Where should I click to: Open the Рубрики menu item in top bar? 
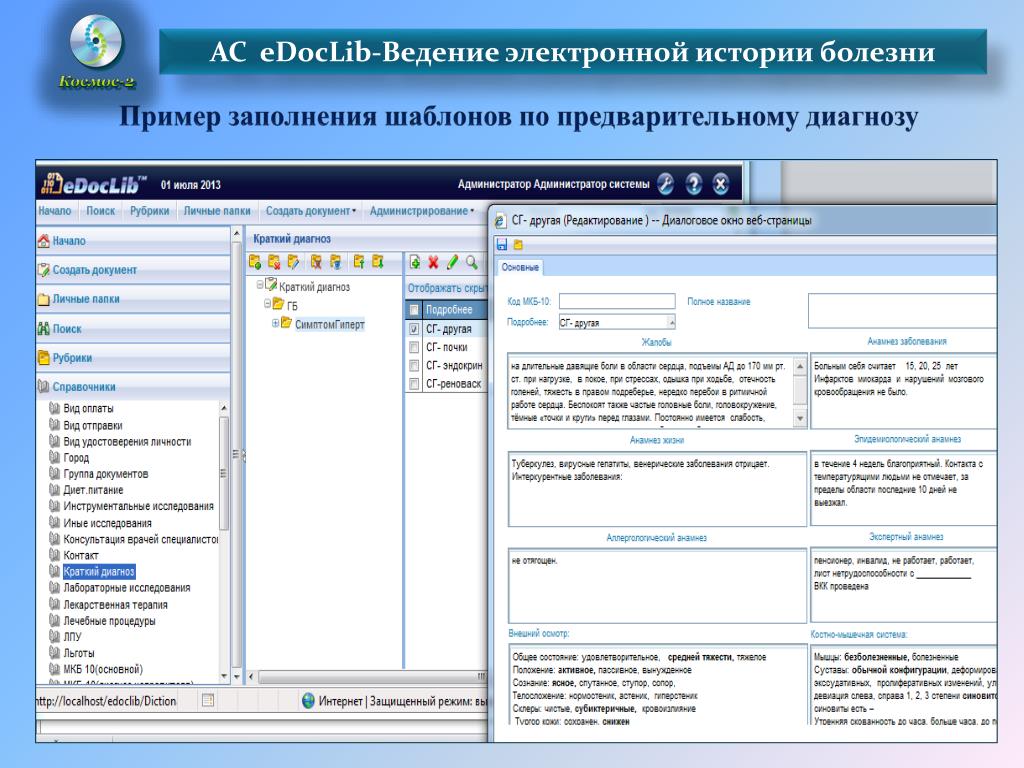coord(150,211)
